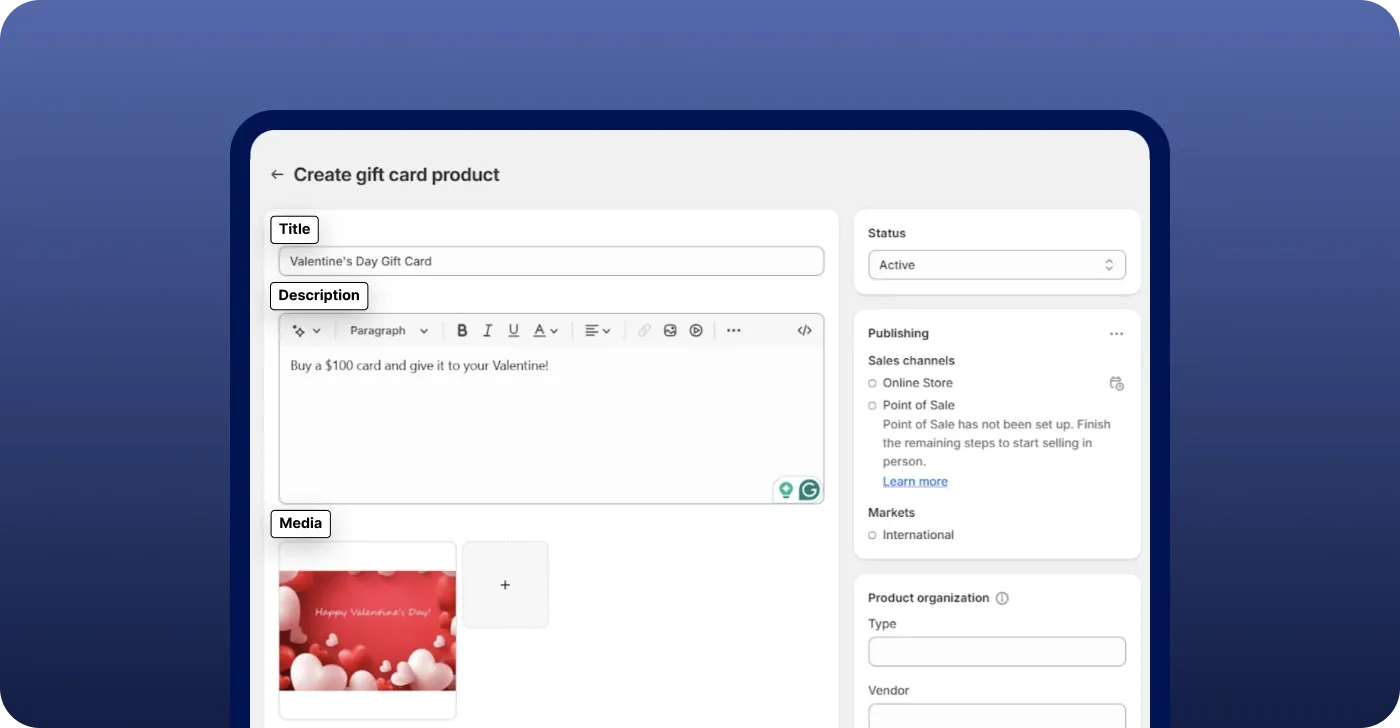This screenshot has height=728, width=1400.
Task: Toggle underline formatting
Action: [x=513, y=330]
